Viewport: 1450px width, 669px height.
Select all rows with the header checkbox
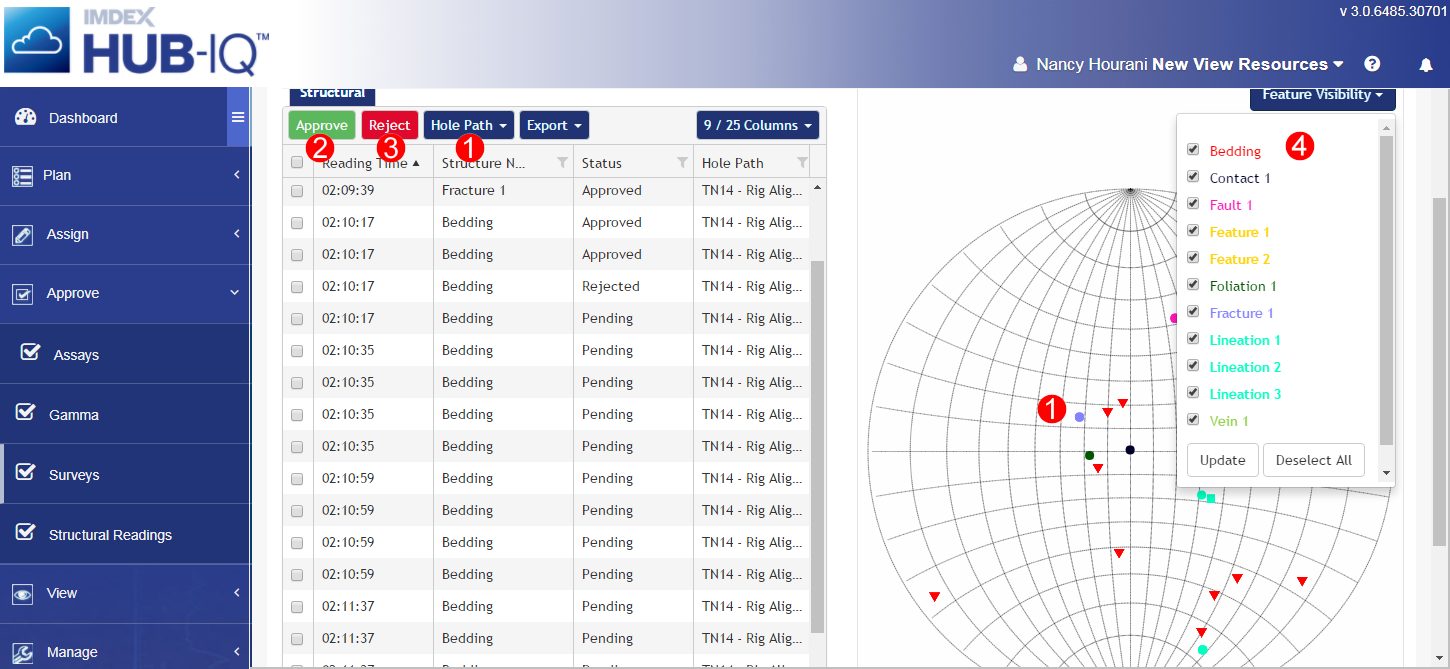point(297,163)
